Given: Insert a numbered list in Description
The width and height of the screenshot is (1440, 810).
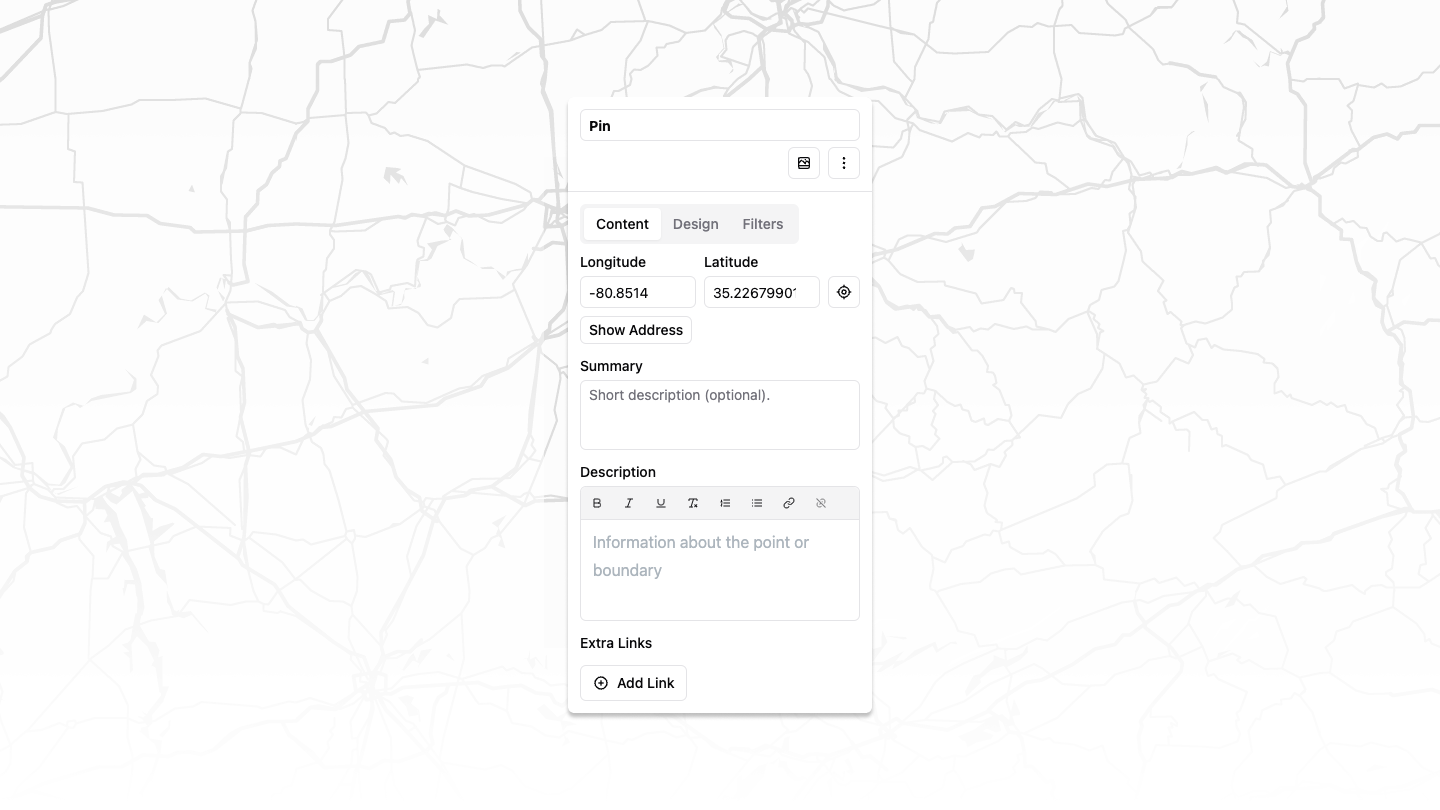Looking at the screenshot, I should (725, 503).
